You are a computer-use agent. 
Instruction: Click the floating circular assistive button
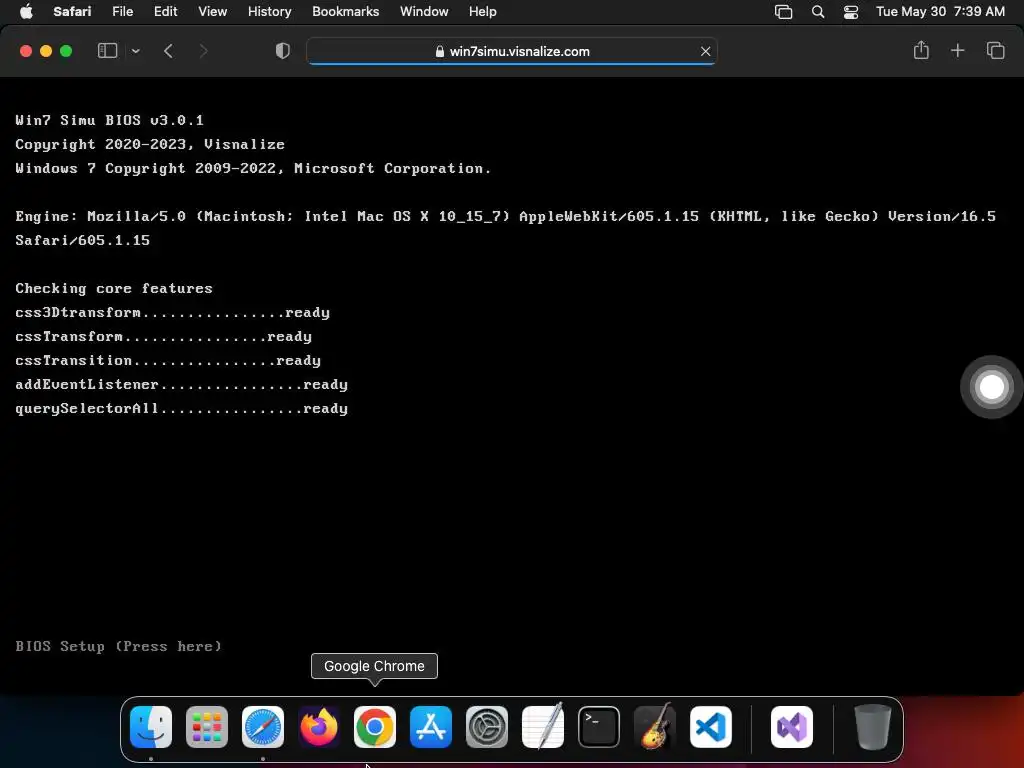click(x=991, y=387)
